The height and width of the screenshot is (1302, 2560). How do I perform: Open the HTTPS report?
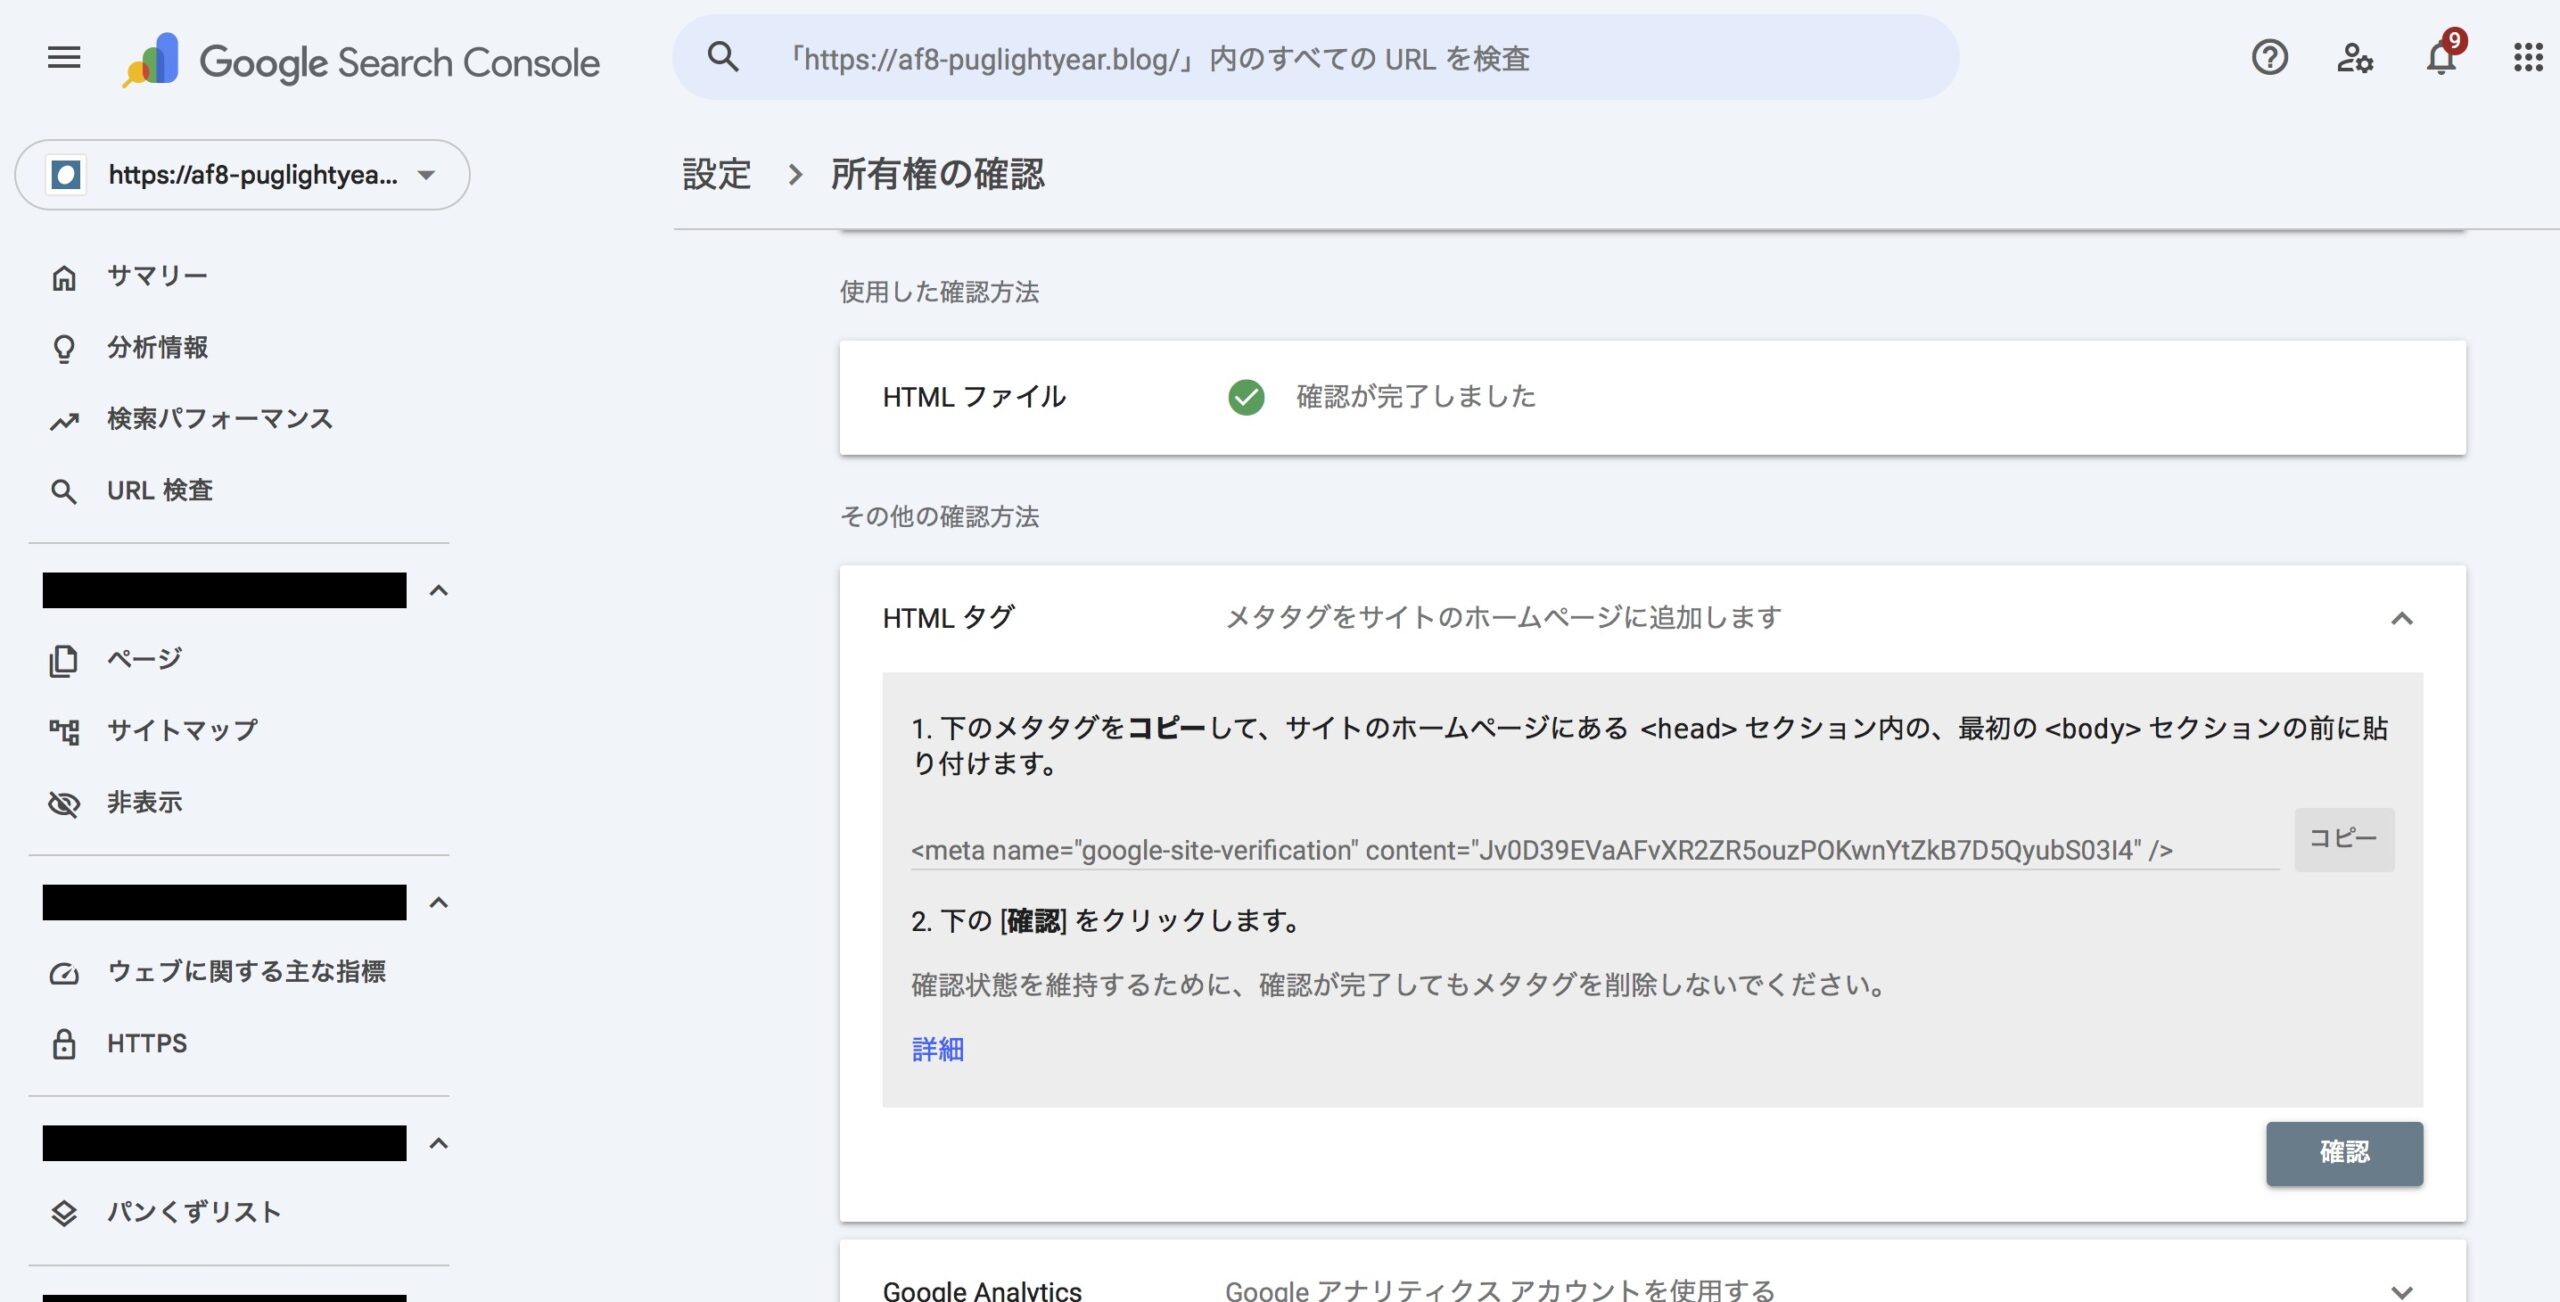(x=147, y=1044)
